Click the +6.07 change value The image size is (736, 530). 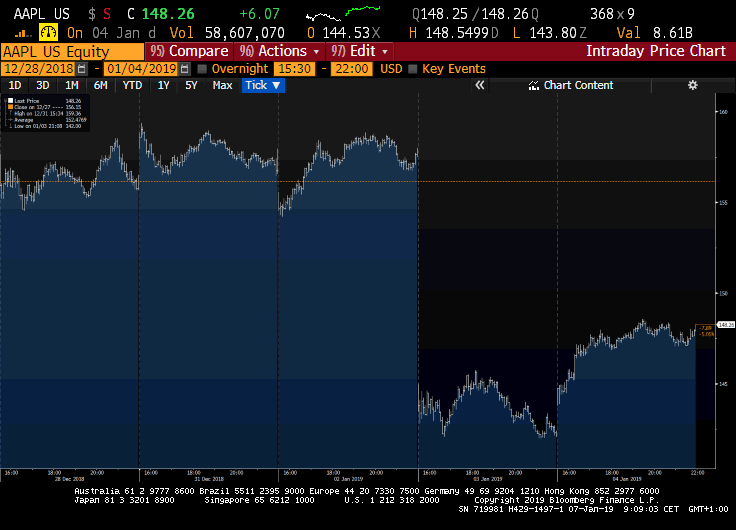[x=259, y=14]
